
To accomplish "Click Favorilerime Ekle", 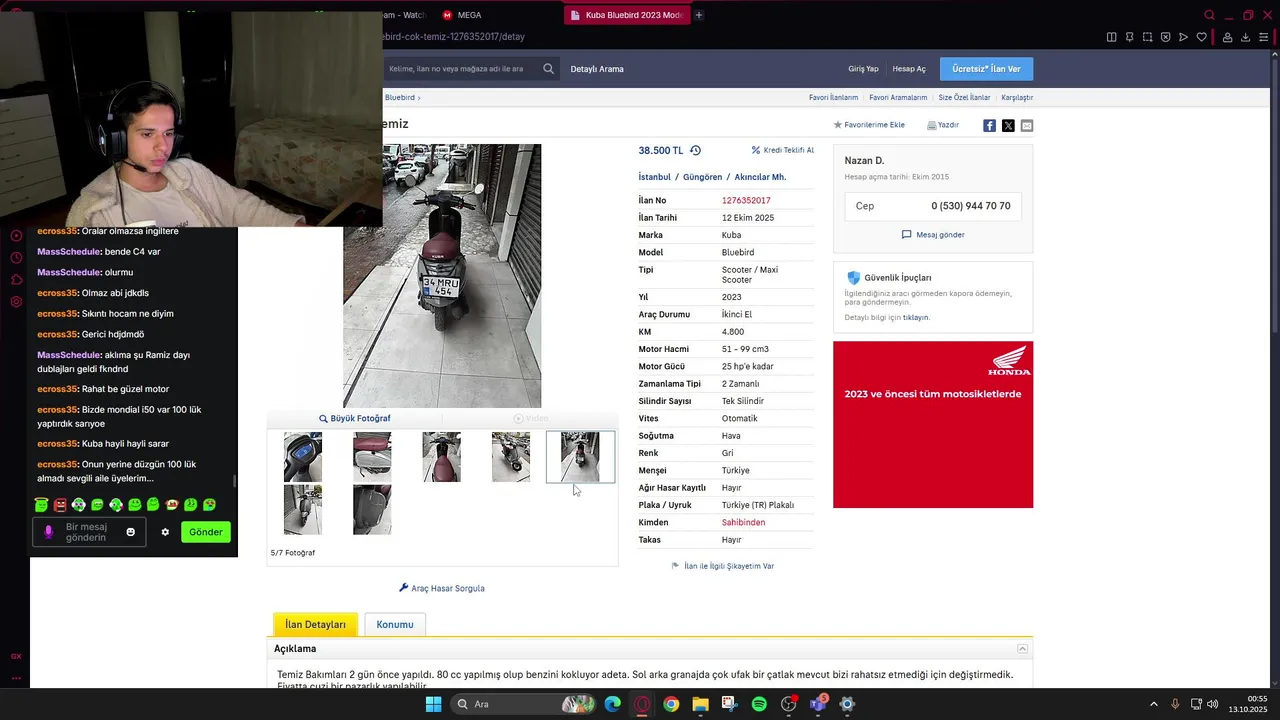I will 869,125.
